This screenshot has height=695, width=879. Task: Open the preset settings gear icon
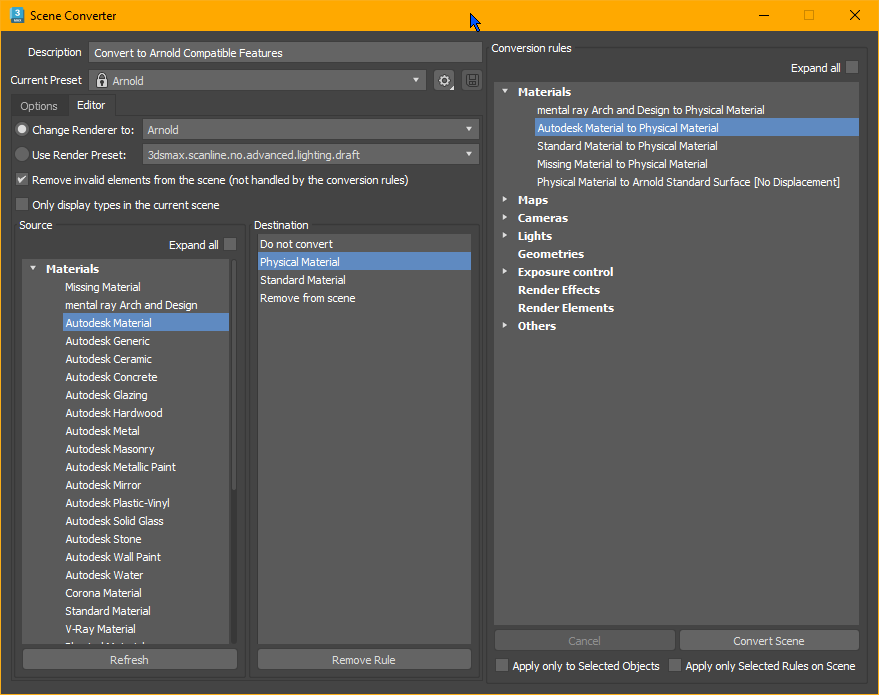click(444, 81)
